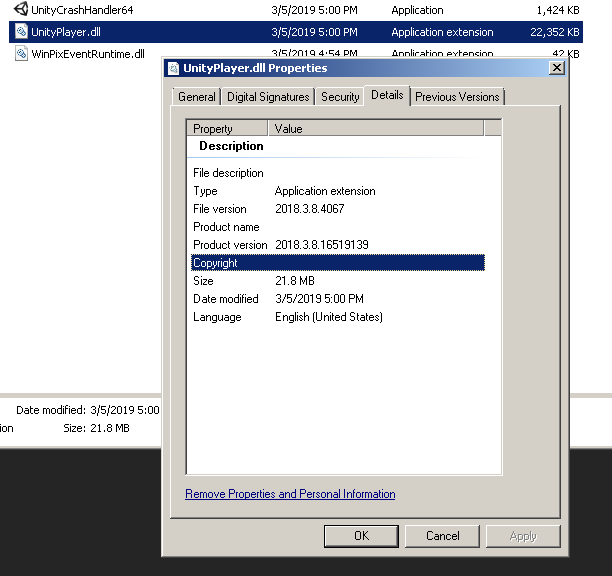Viewport: 612px width, 576px height.
Task: Click the Language value English (United States)
Action: pyautogui.click(x=329, y=316)
